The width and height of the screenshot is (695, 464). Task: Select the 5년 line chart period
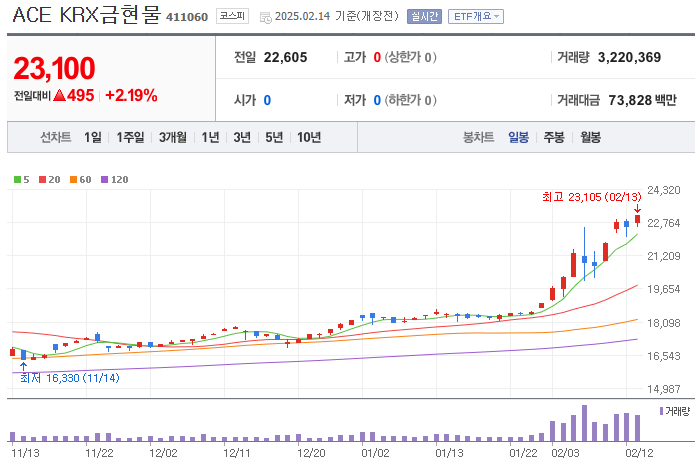[x=274, y=137]
